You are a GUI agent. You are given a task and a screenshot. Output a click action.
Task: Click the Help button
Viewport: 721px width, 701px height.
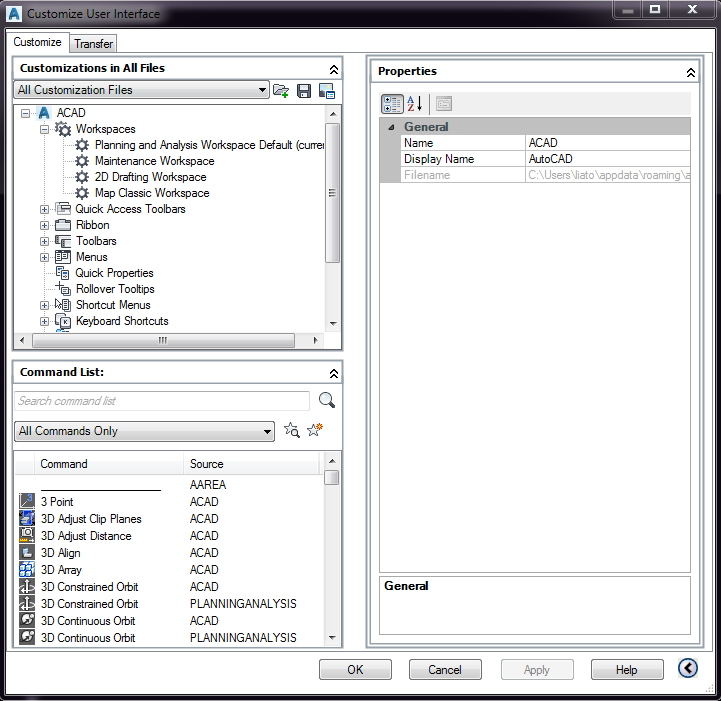(627, 669)
